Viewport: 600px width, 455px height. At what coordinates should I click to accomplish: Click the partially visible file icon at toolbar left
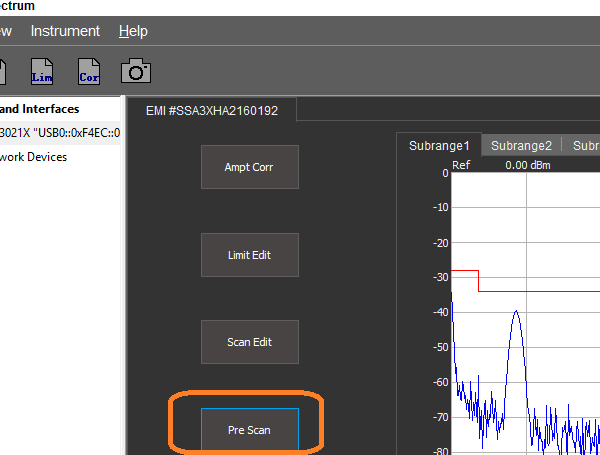[x=3, y=72]
